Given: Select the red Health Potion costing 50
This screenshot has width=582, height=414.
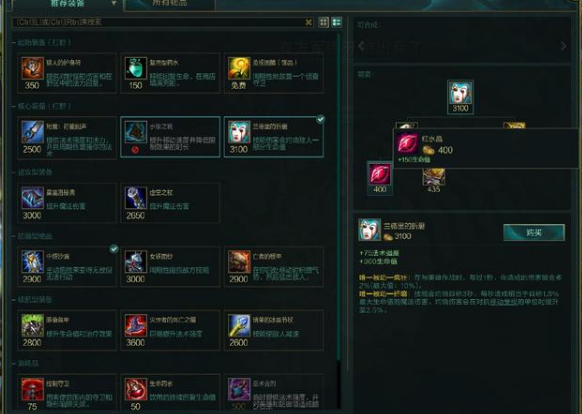Looking at the screenshot, I should (170, 393).
